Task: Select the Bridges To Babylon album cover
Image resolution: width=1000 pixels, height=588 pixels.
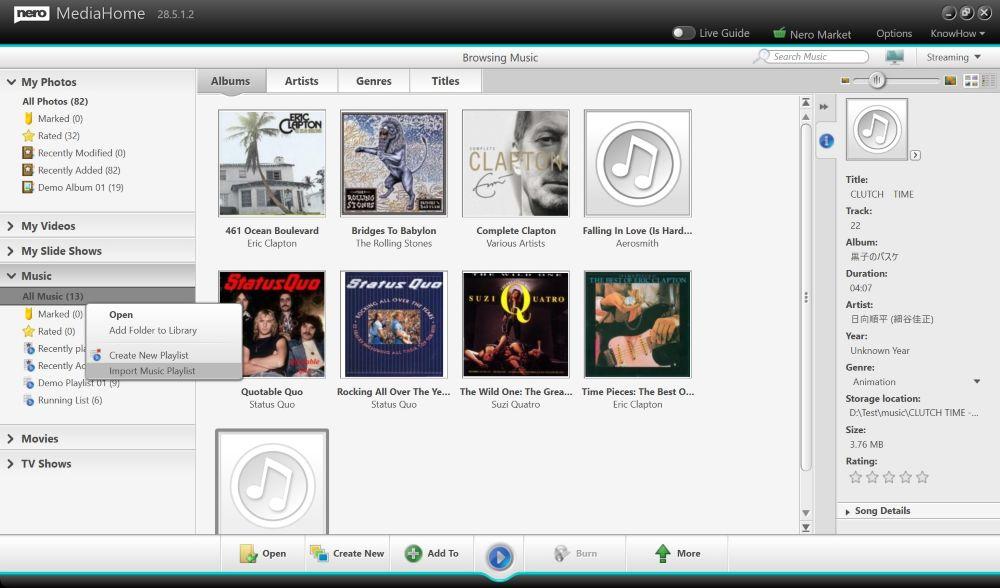Action: [x=393, y=163]
